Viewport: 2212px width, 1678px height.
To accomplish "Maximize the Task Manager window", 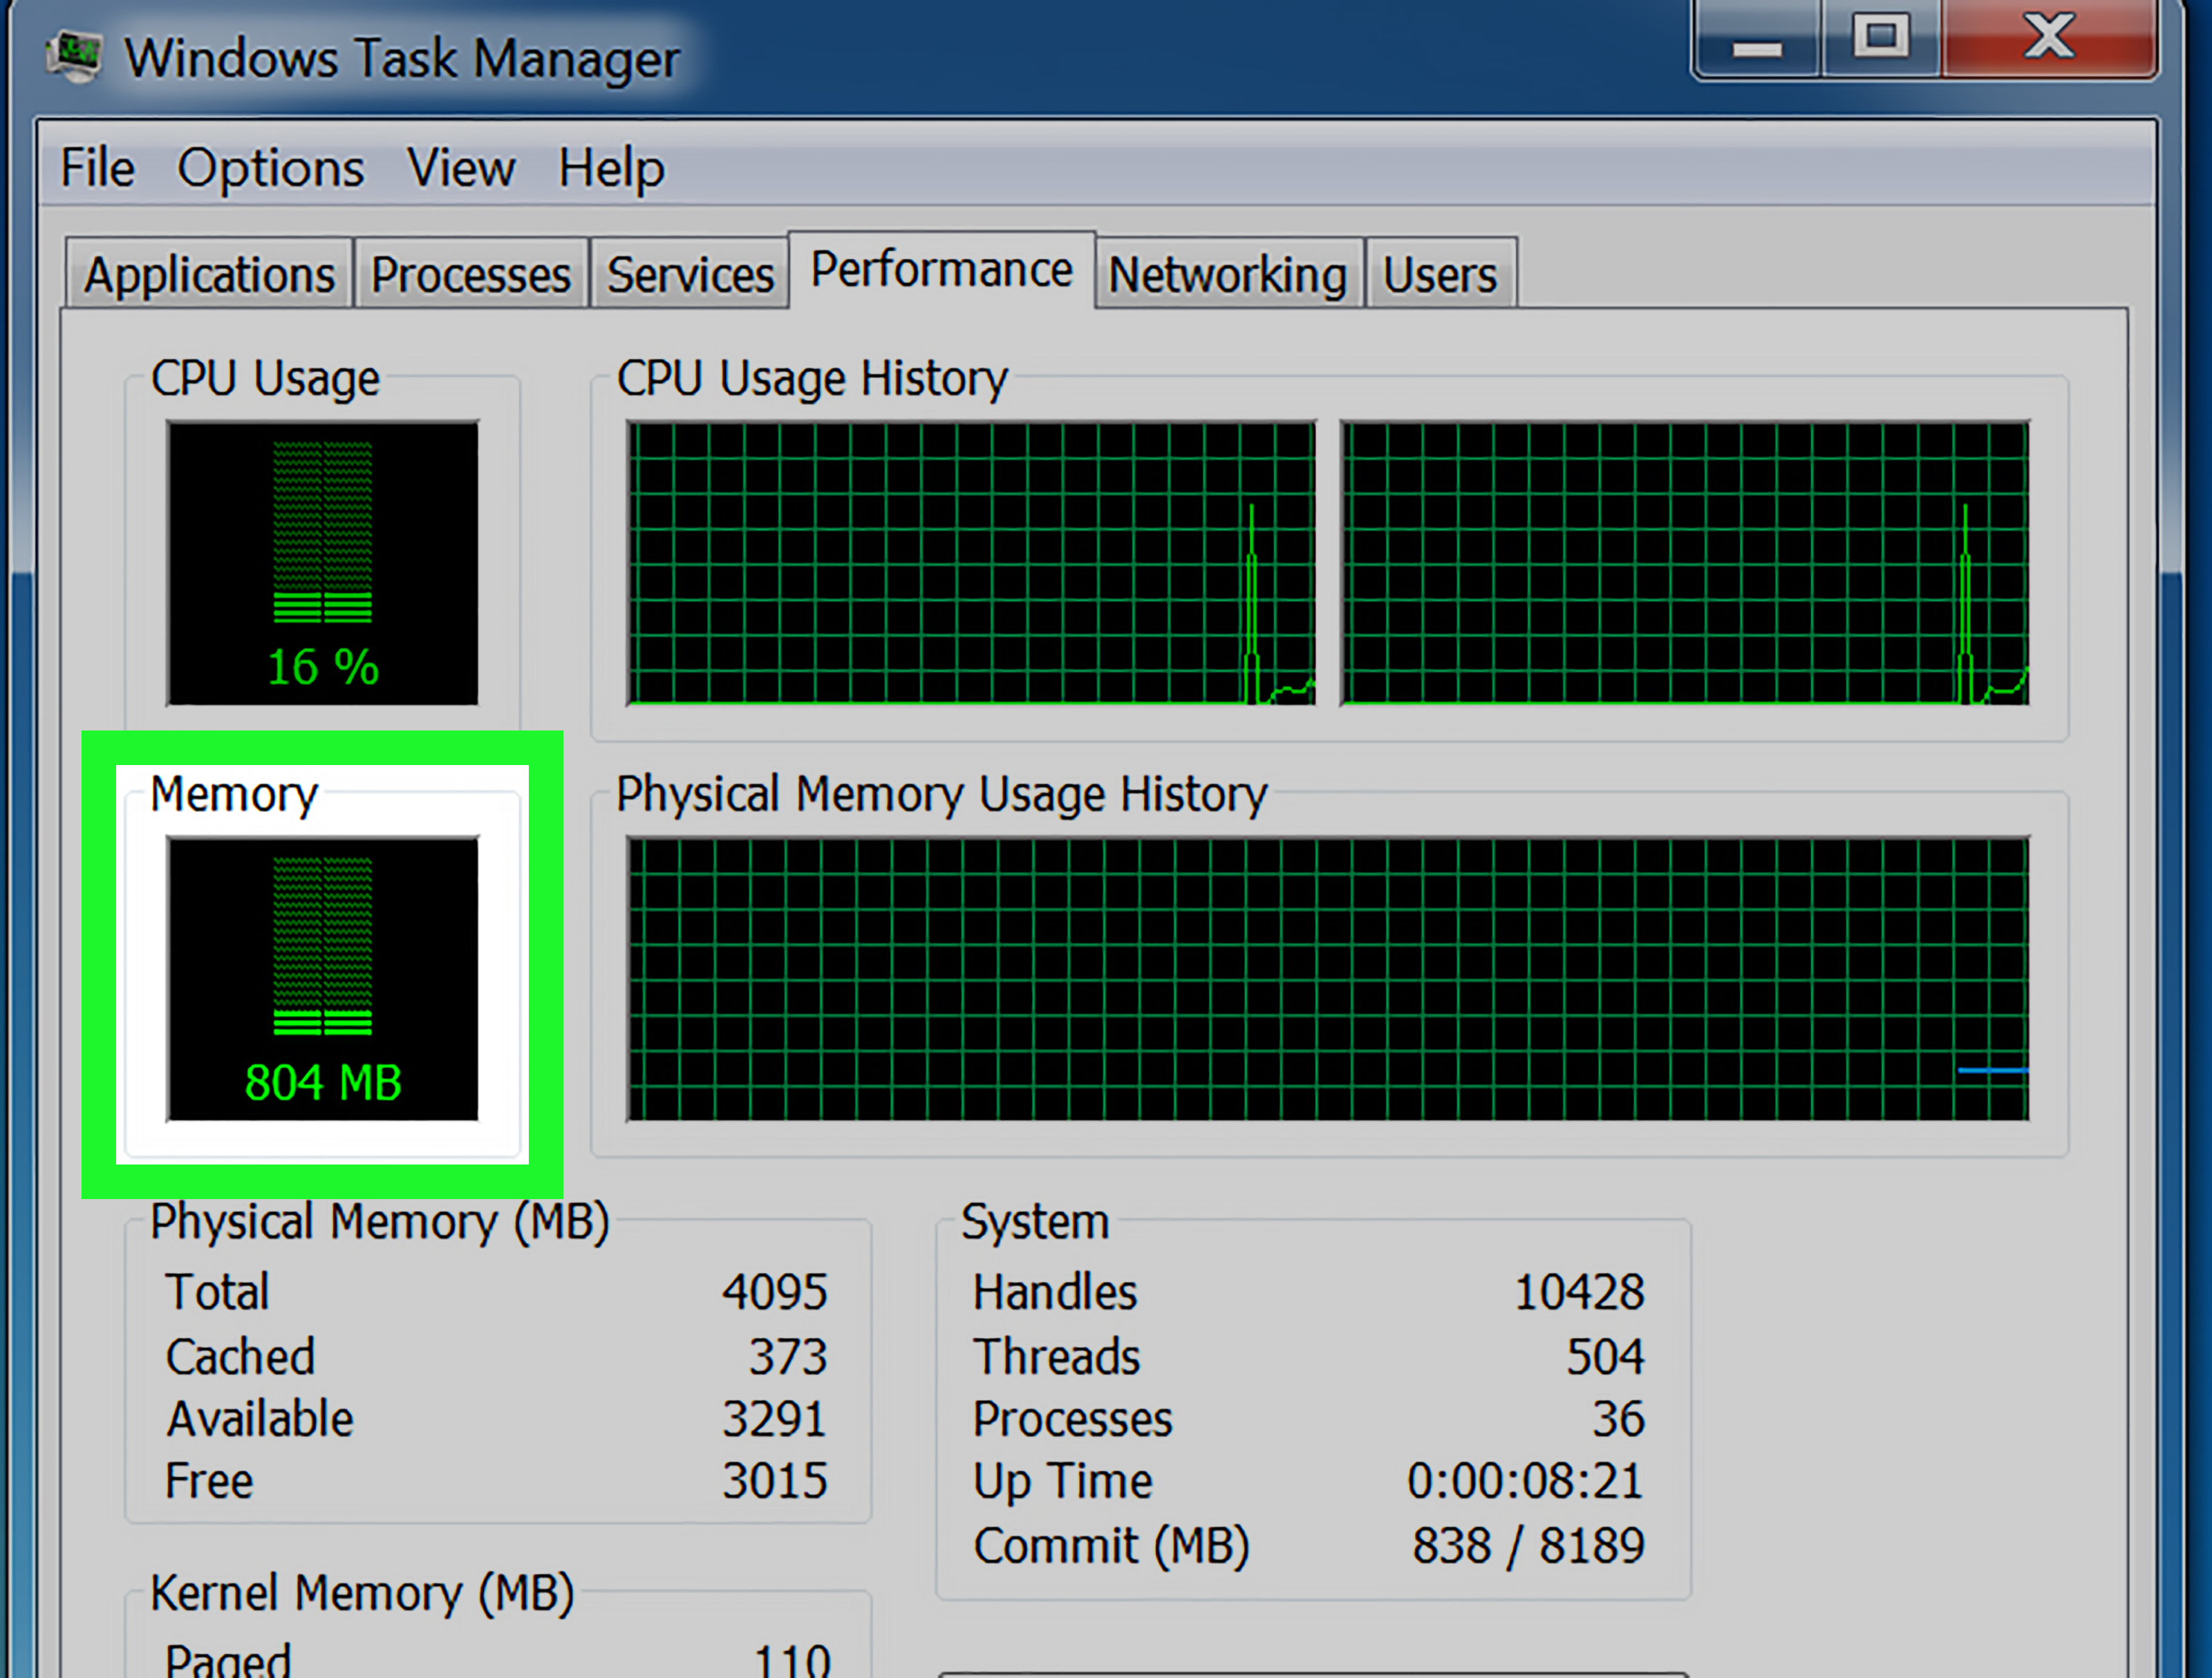I will click(x=1881, y=38).
